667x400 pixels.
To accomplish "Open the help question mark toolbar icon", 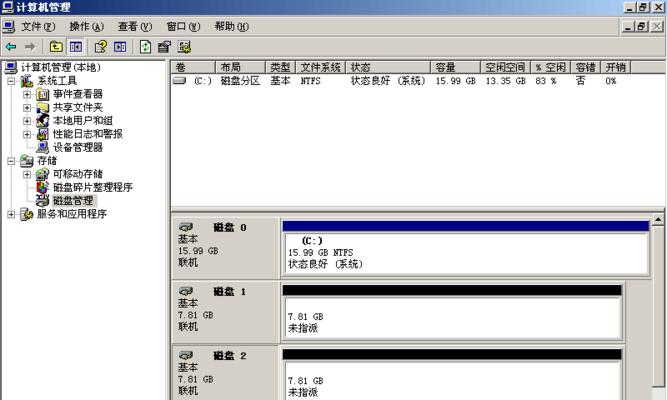I will pyautogui.click(x=101, y=46).
